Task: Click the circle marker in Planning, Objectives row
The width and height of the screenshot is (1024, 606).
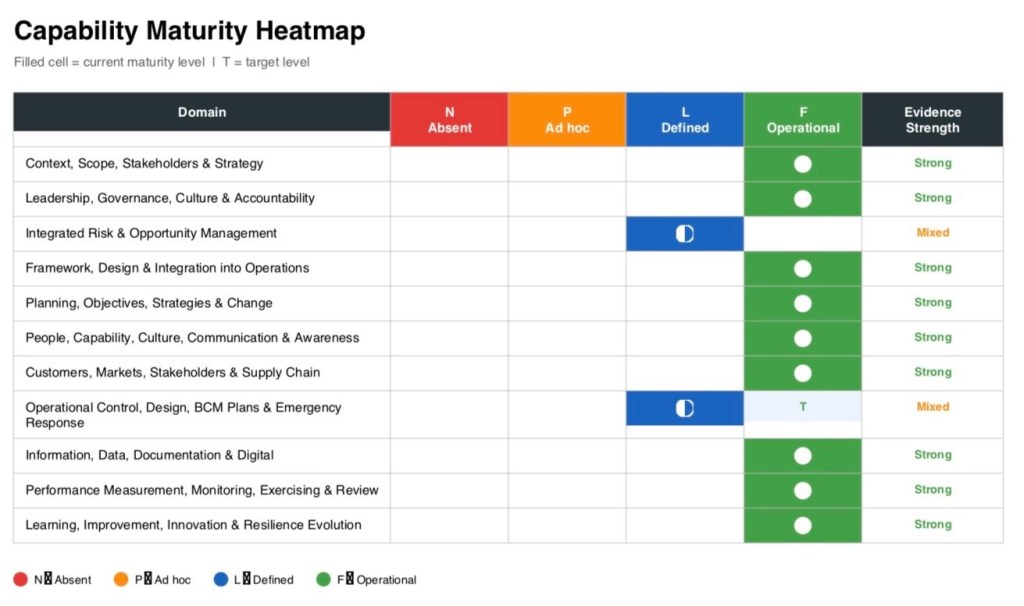Action: coord(802,304)
